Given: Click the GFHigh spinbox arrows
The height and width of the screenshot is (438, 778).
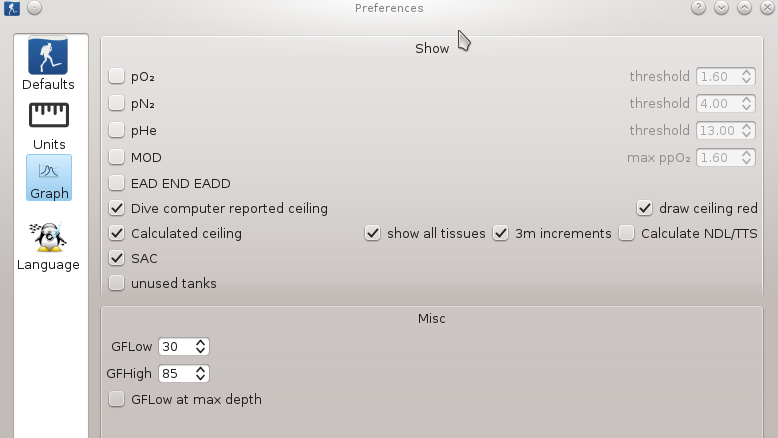Looking at the screenshot, I should pyautogui.click(x=201, y=373).
